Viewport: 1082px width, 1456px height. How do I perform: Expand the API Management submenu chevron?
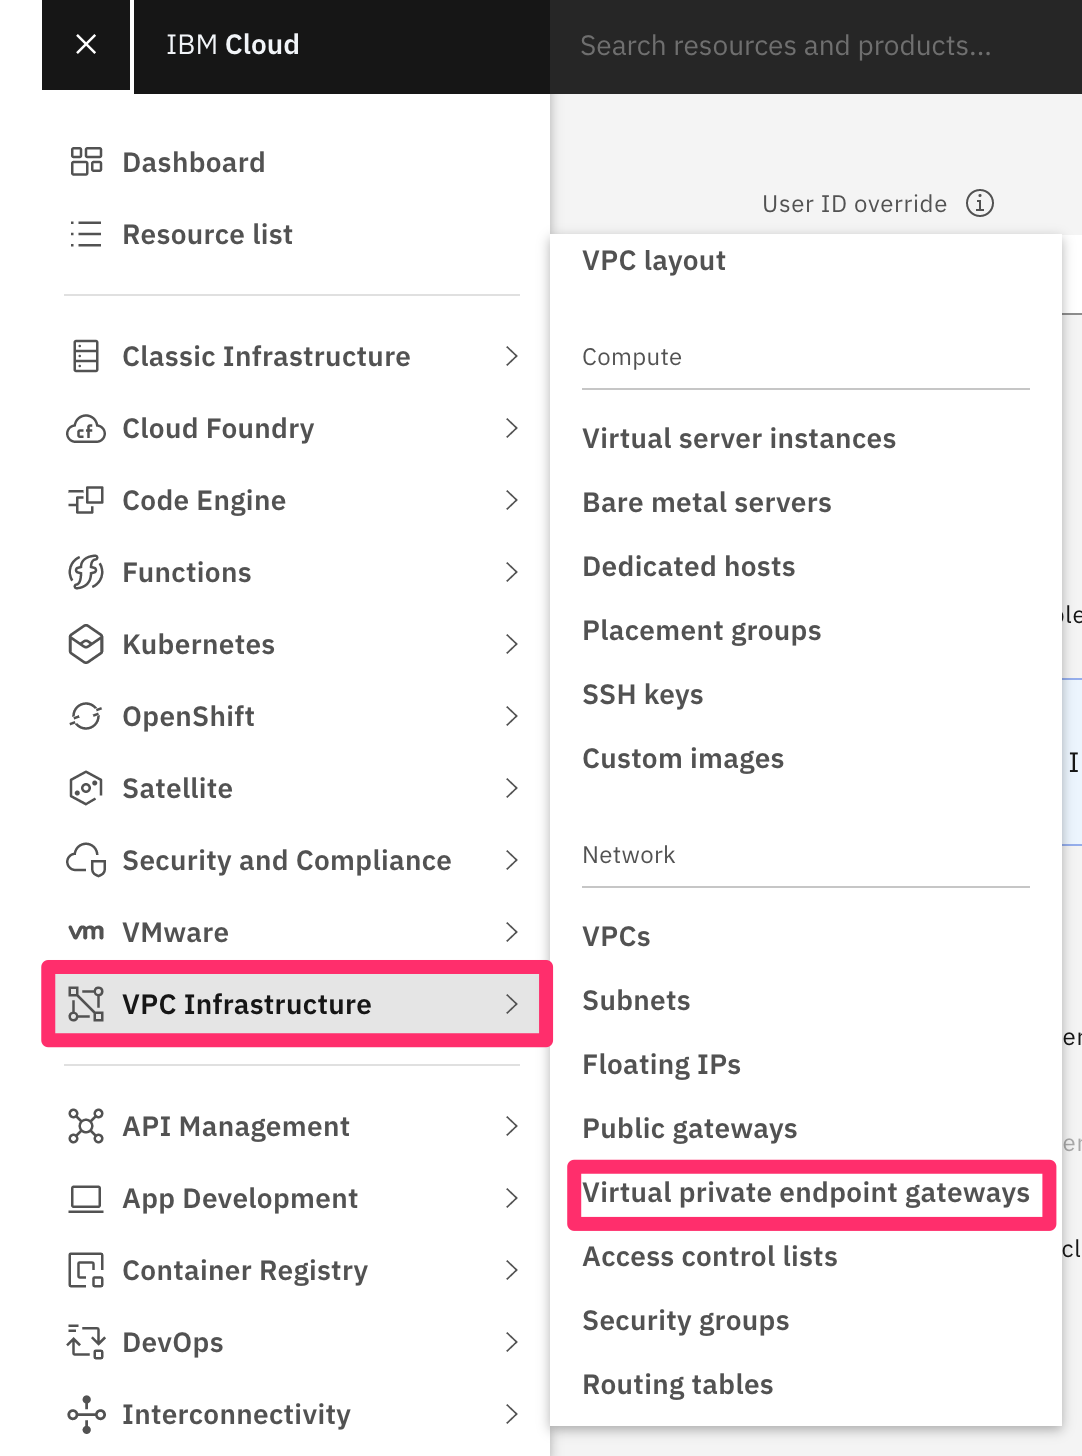point(512,1126)
